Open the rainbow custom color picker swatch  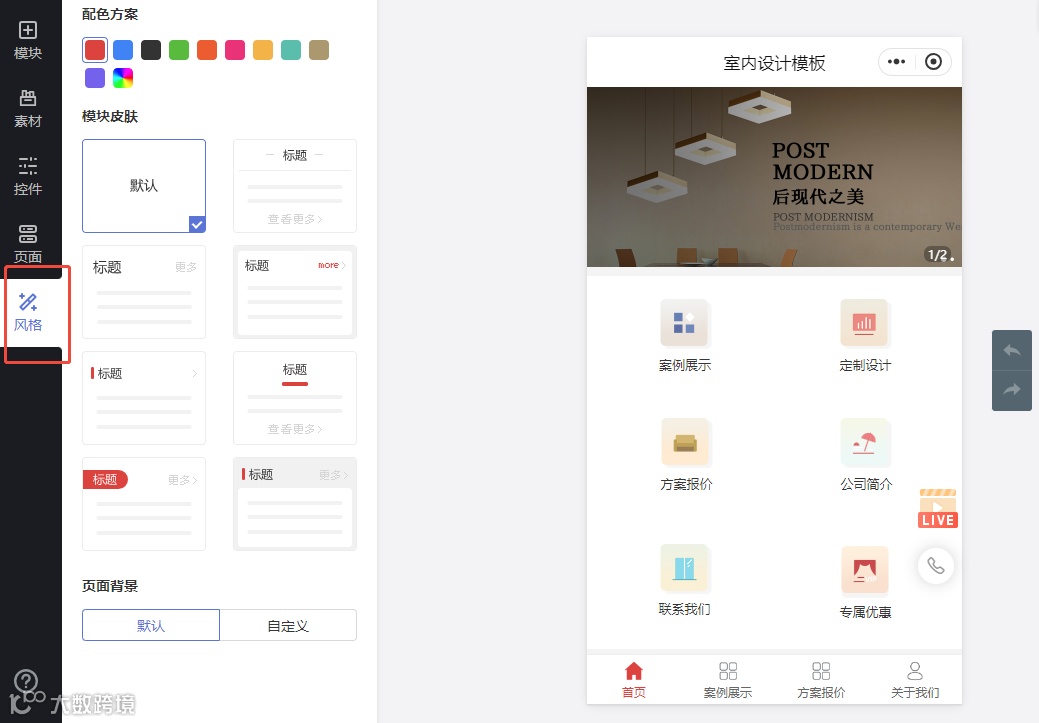pos(123,78)
